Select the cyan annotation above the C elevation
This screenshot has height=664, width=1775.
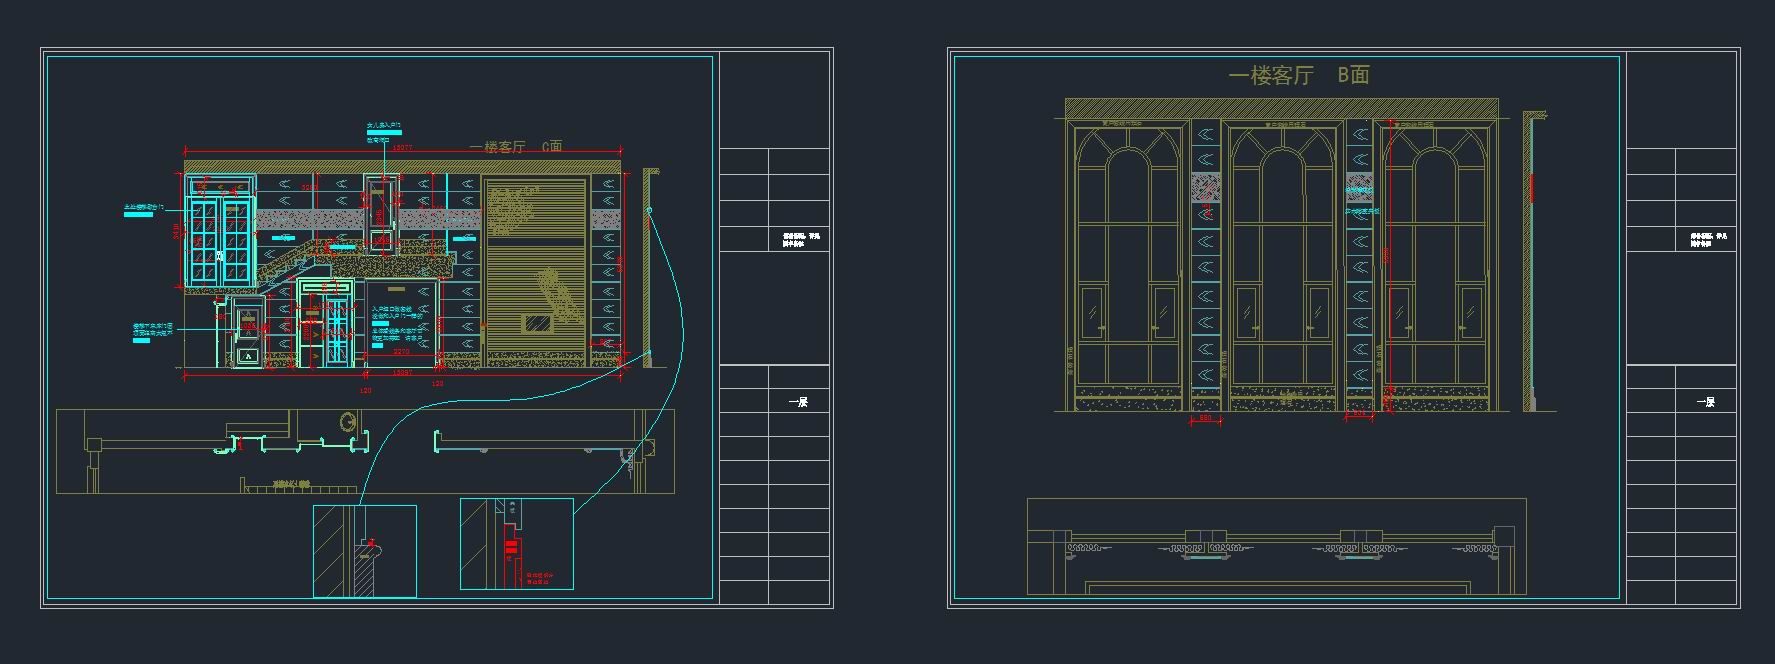coord(384,131)
